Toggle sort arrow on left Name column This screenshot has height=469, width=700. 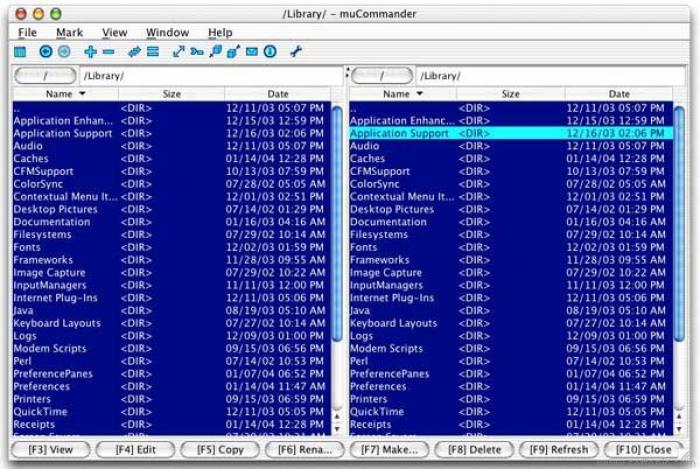point(82,94)
